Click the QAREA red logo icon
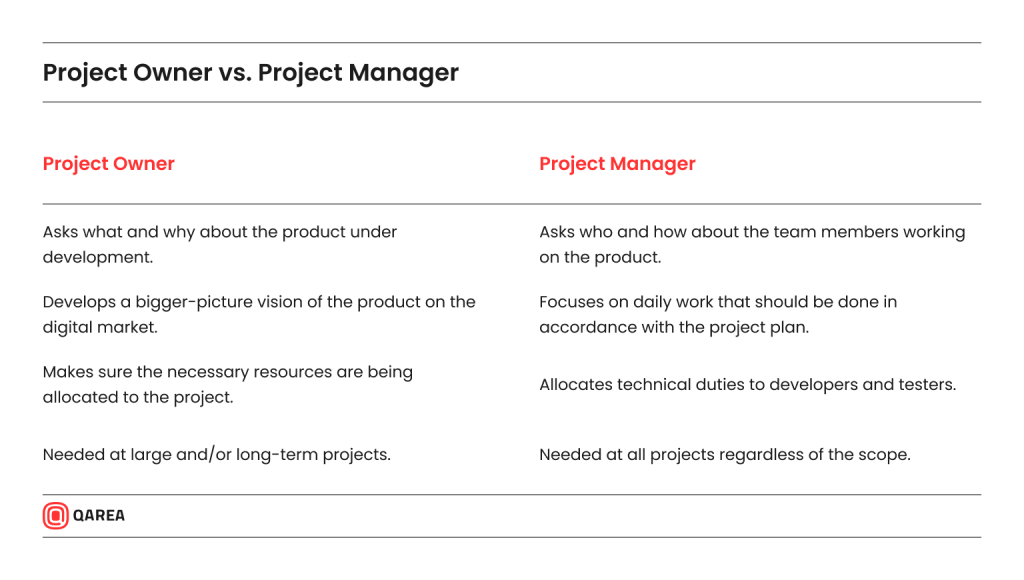This screenshot has width=1024, height=580. (55, 516)
